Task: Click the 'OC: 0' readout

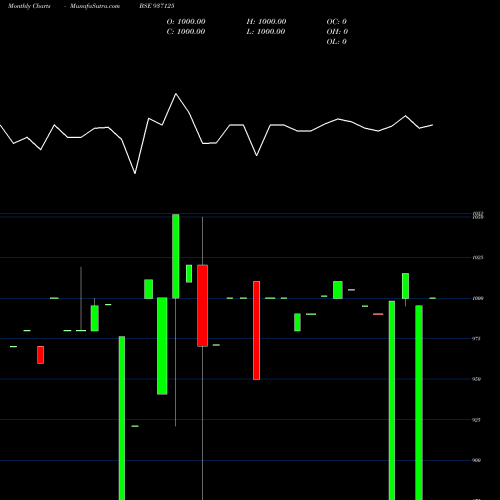Action: tap(337, 22)
